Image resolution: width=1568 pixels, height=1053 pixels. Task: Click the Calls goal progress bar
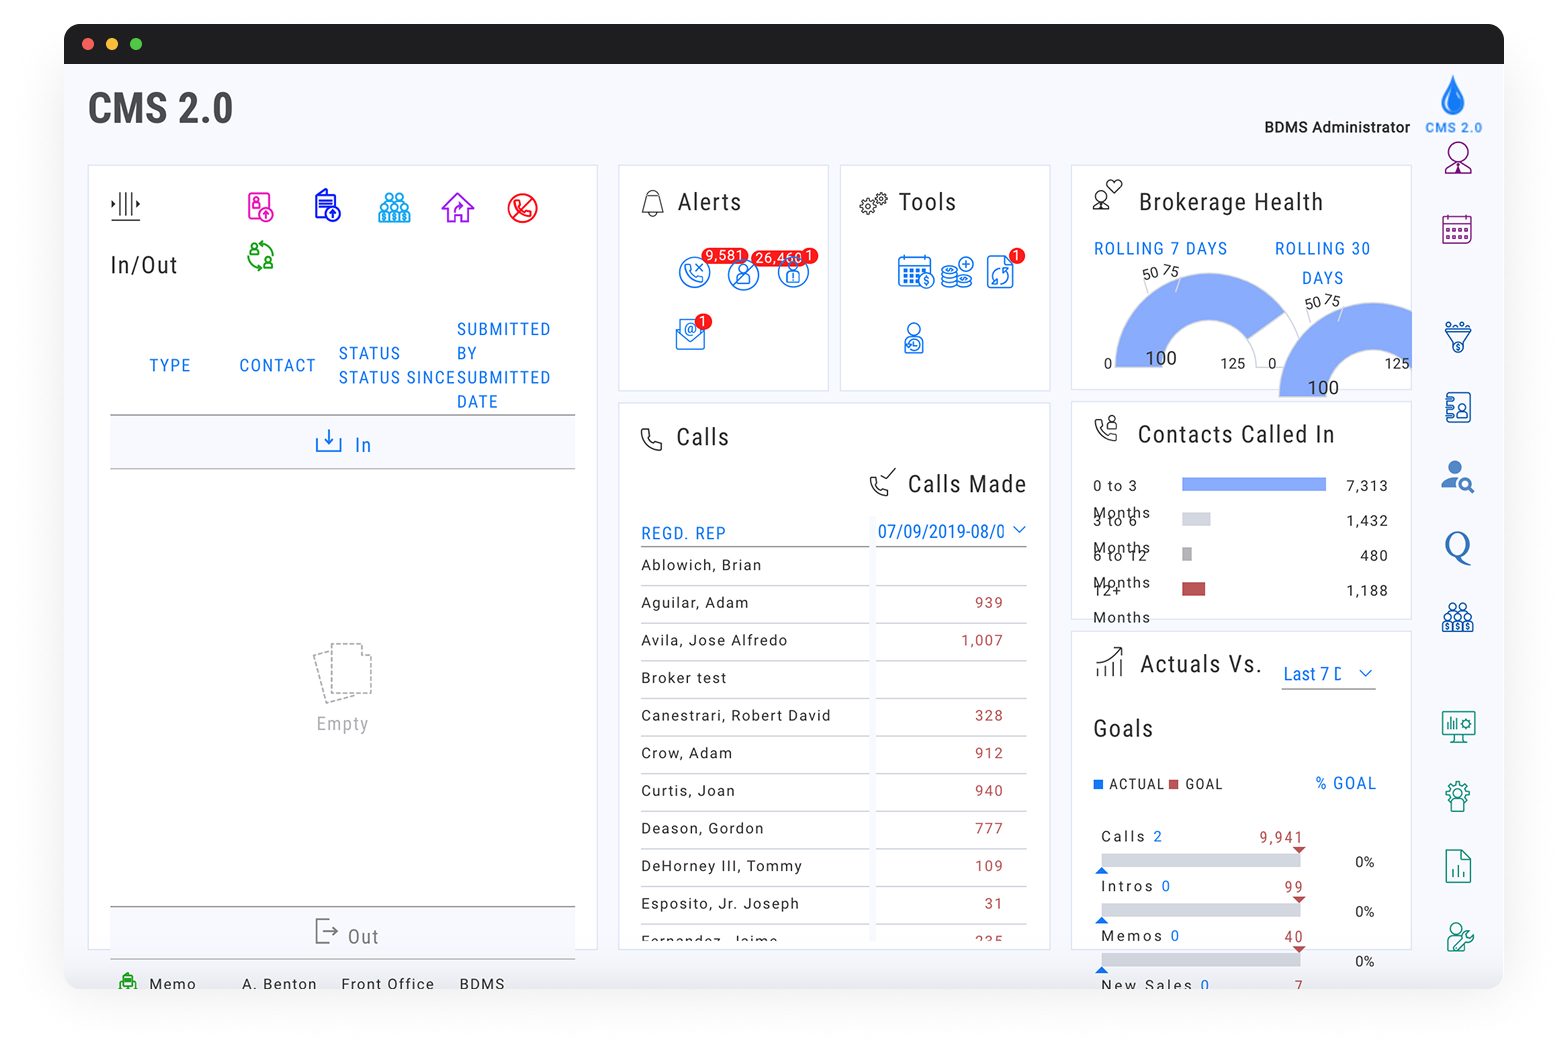(x=1200, y=860)
